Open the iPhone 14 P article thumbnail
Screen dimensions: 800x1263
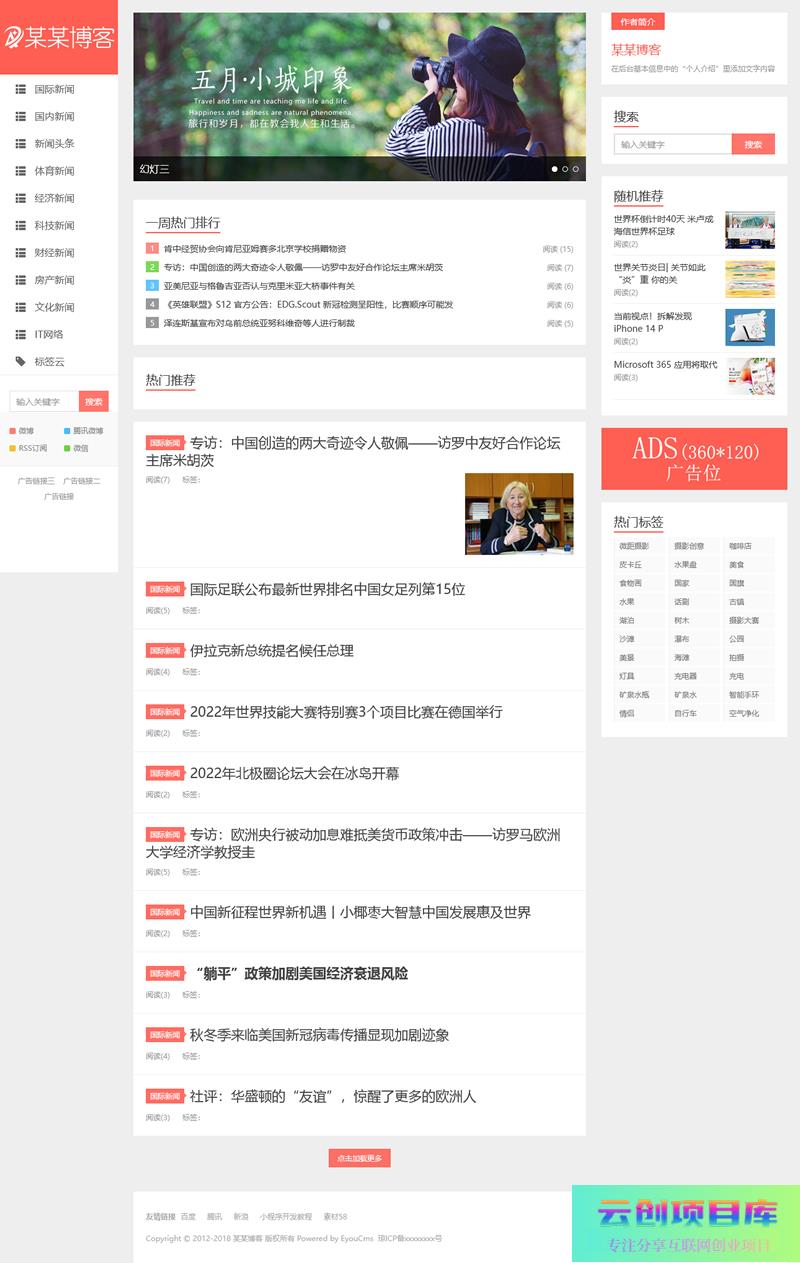(x=749, y=327)
